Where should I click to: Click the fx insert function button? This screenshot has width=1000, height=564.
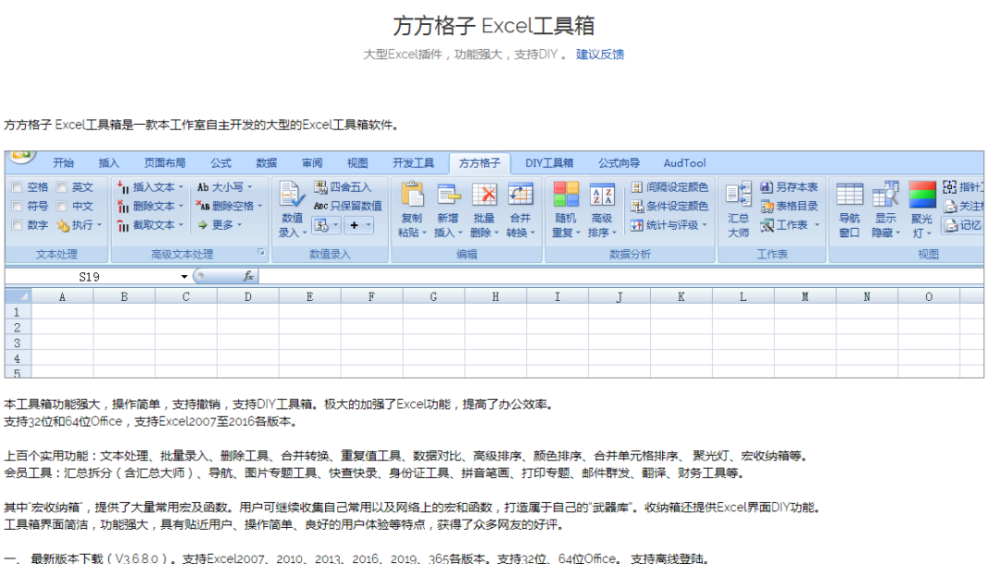(x=248, y=276)
